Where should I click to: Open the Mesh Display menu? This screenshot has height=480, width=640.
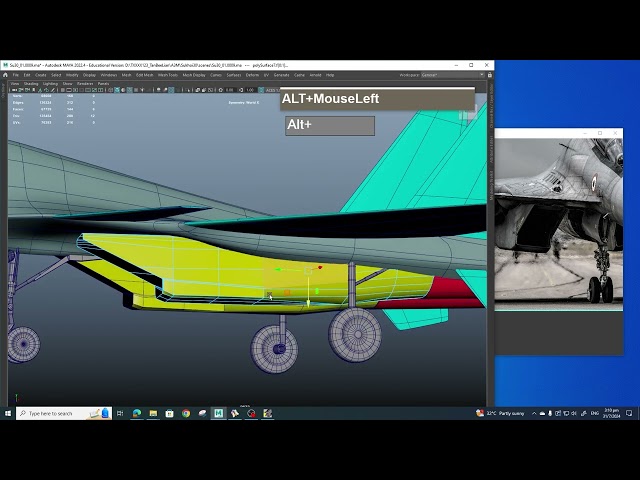tap(194, 75)
